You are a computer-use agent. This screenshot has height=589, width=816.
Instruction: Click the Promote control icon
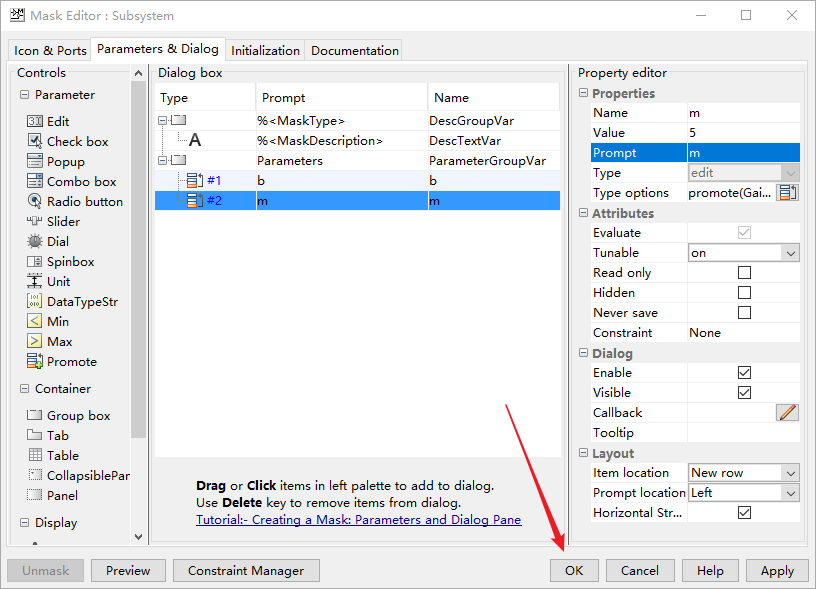(x=34, y=361)
